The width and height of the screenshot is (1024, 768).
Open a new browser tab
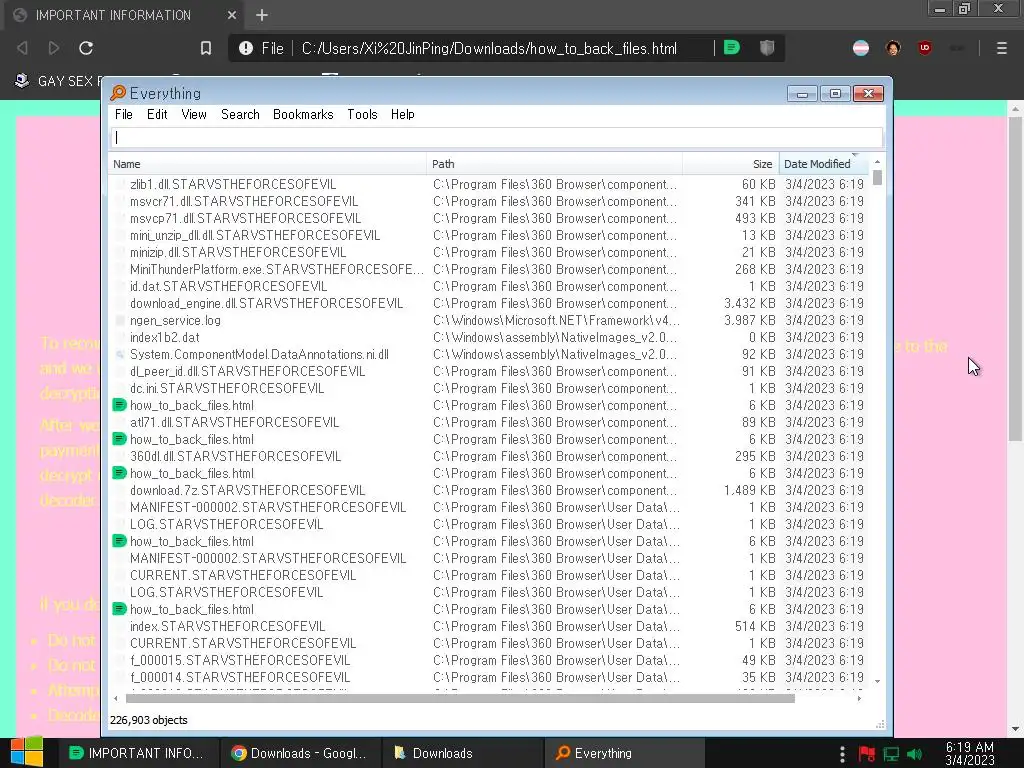[262, 15]
